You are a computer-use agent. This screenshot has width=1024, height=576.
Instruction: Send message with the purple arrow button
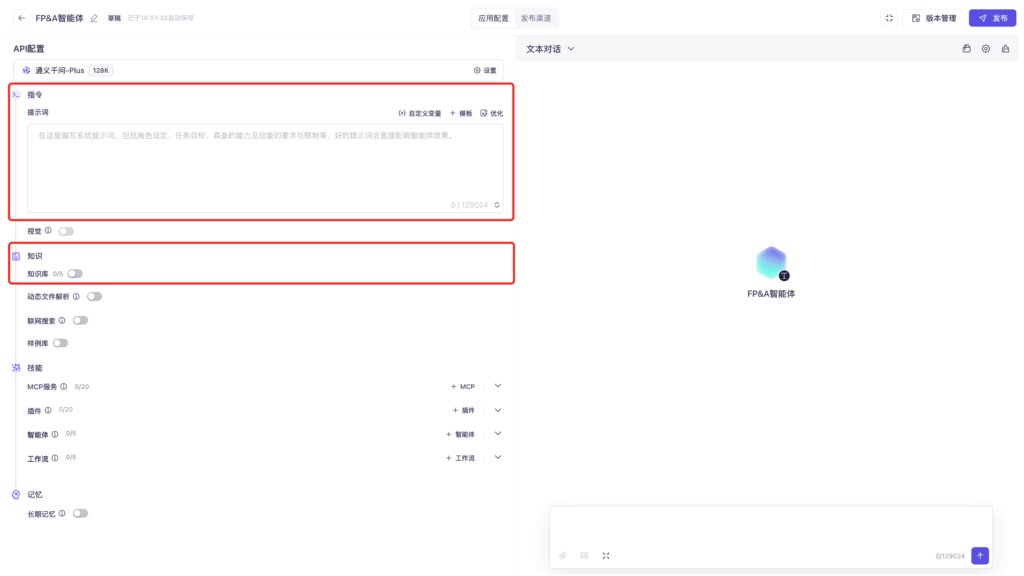(x=980, y=555)
